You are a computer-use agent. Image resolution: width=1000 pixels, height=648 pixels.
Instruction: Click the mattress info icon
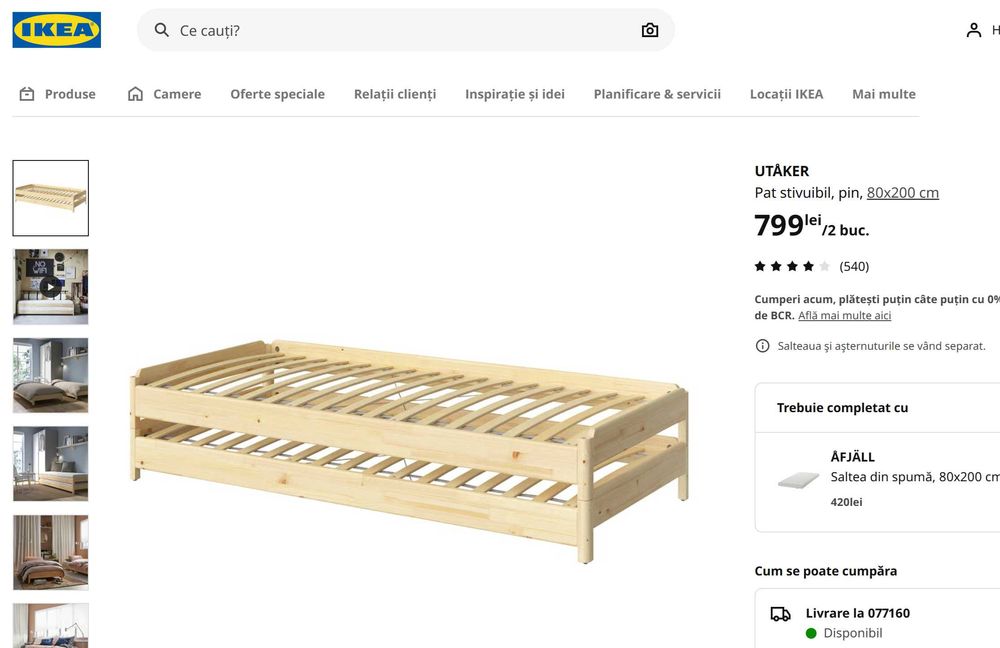pos(763,346)
